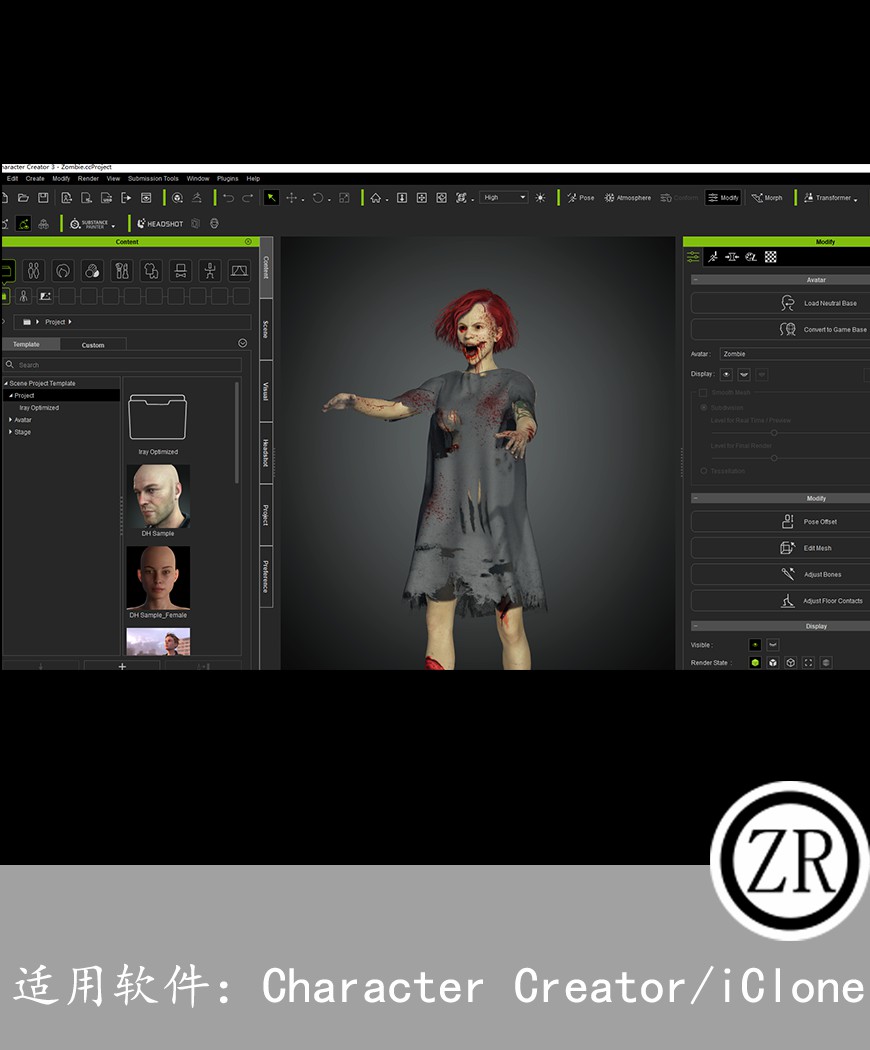
Task: Click the Atmosphere toolbar button
Action: click(627, 198)
